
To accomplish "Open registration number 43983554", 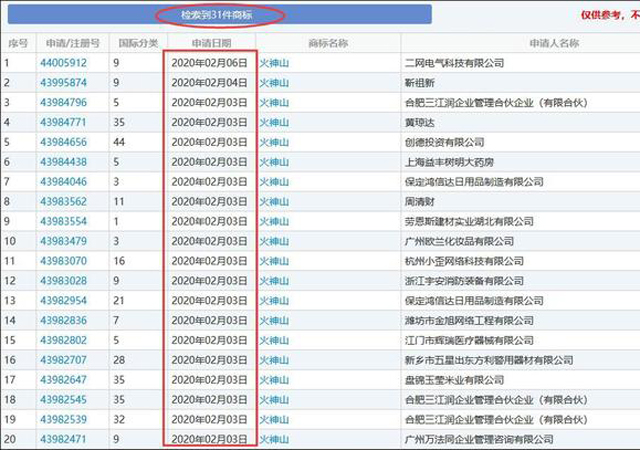I will click(63, 221).
